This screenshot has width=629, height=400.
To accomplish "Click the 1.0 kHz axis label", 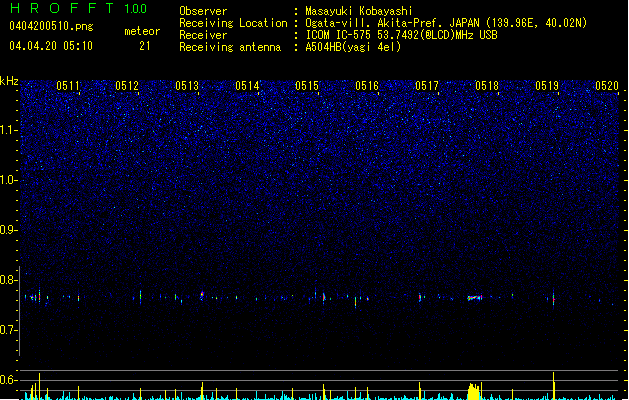I will [x=9, y=180].
